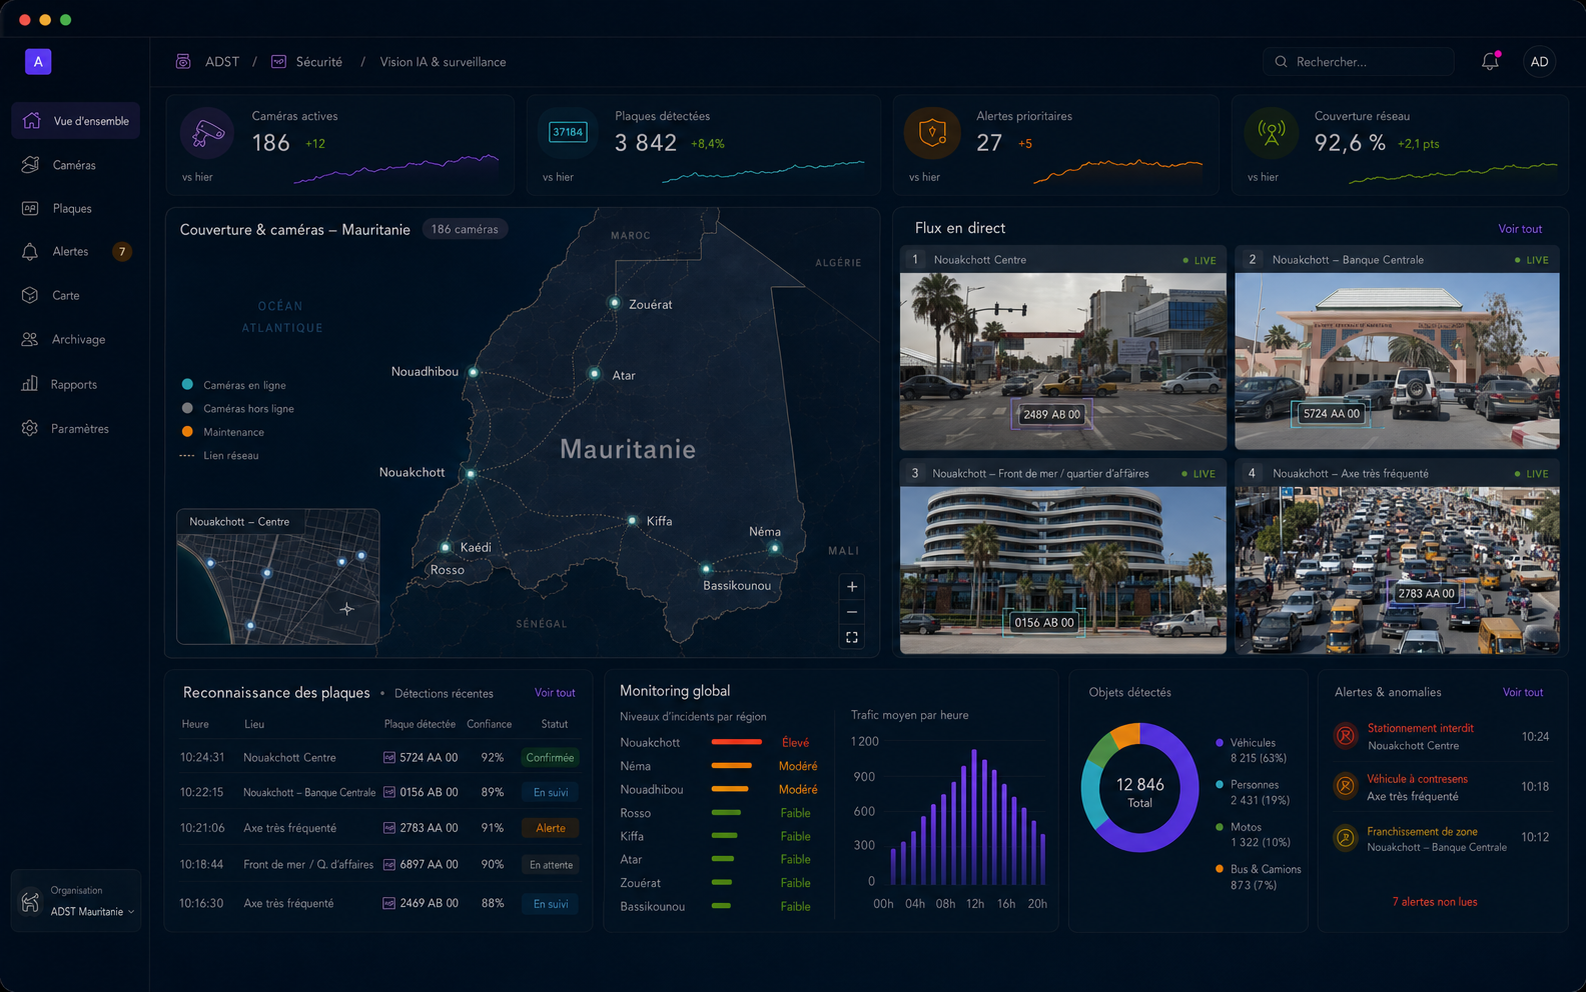Click the Véhicules legend entry
This screenshot has height=992, width=1586.
pos(1252,750)
